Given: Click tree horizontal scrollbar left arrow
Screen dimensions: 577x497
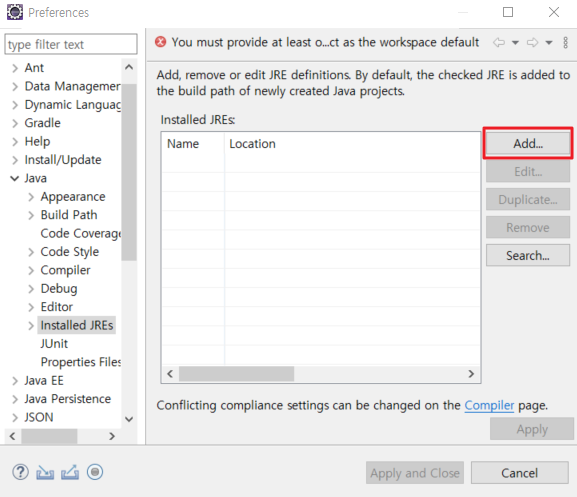Looking at the screenshot, I should (x=13, y=436).
